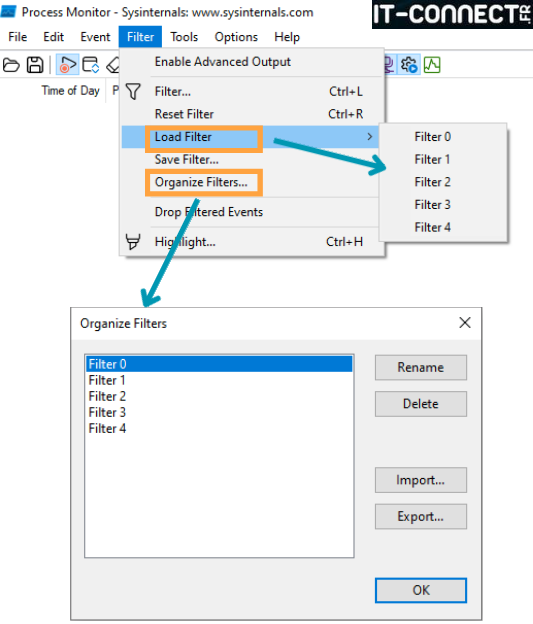Viewport: 533px width, 624px height.
Task: Select Filter 4 in Organize Filters list
Action: click(219, 429)
